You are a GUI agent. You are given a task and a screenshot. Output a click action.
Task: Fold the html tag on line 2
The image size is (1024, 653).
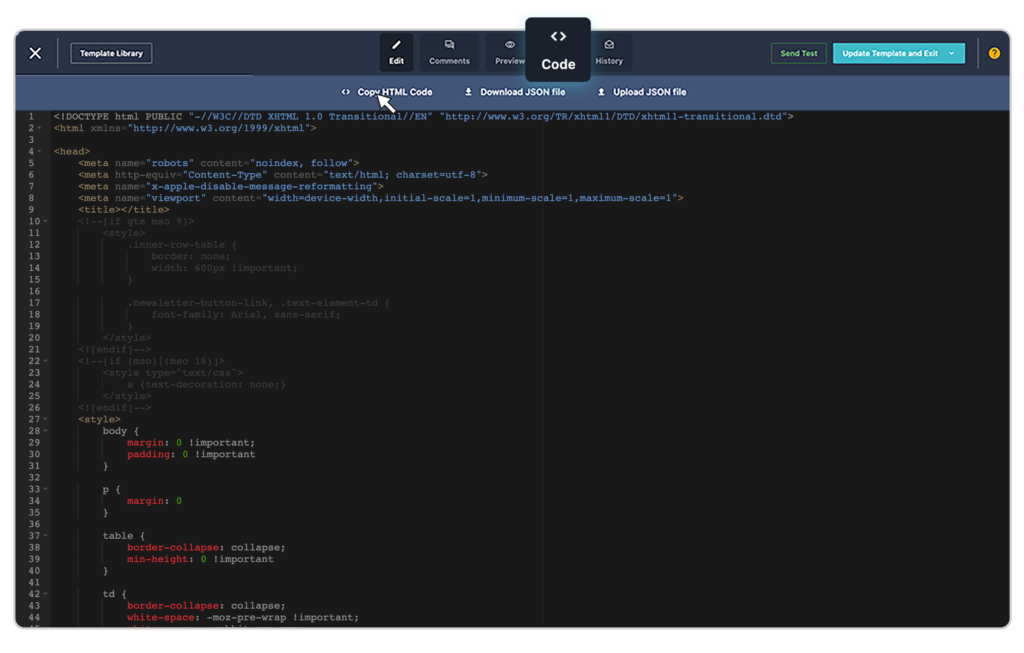(x=40, y=128)
